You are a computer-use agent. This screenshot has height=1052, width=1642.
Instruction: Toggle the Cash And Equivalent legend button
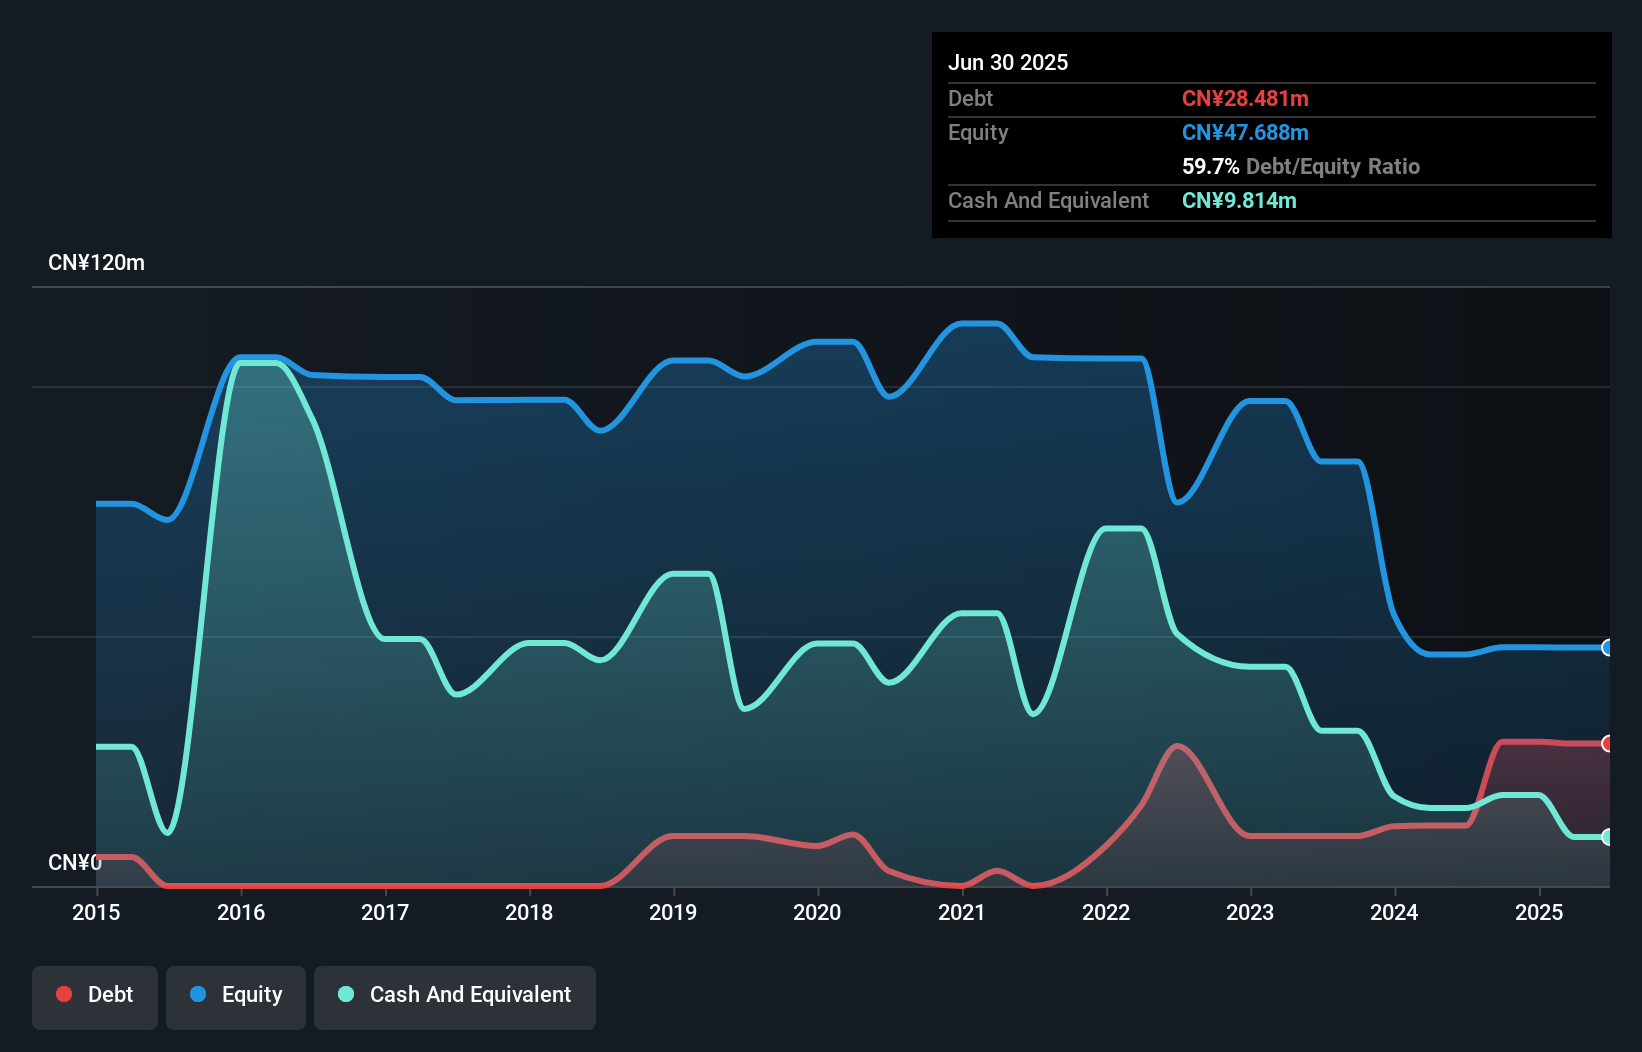click(455, 997)
